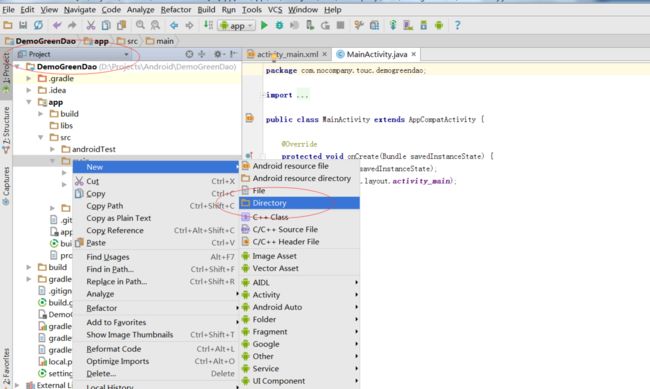Image resolution: width=650 pixels, height=389 pixels.
Task: Choose Android resource file in submenu
Action: pos(300,166)
